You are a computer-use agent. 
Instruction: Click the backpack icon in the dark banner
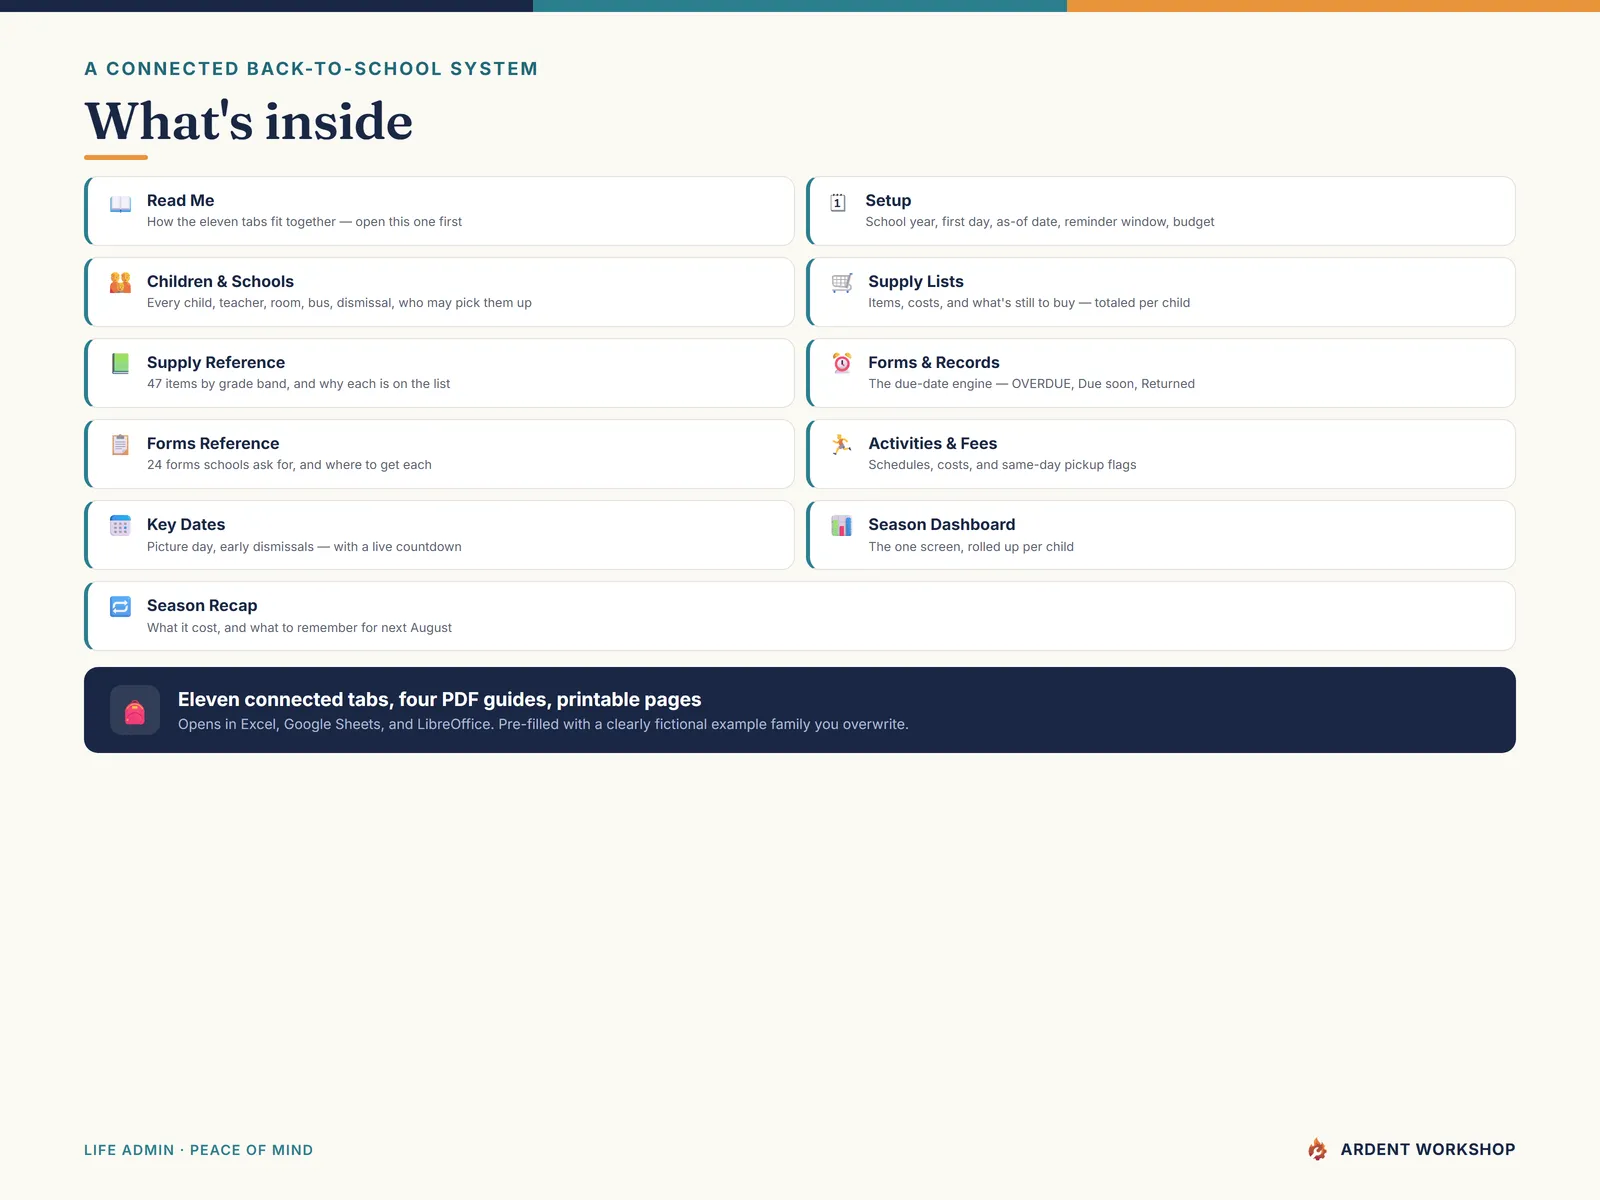(135, 711)
